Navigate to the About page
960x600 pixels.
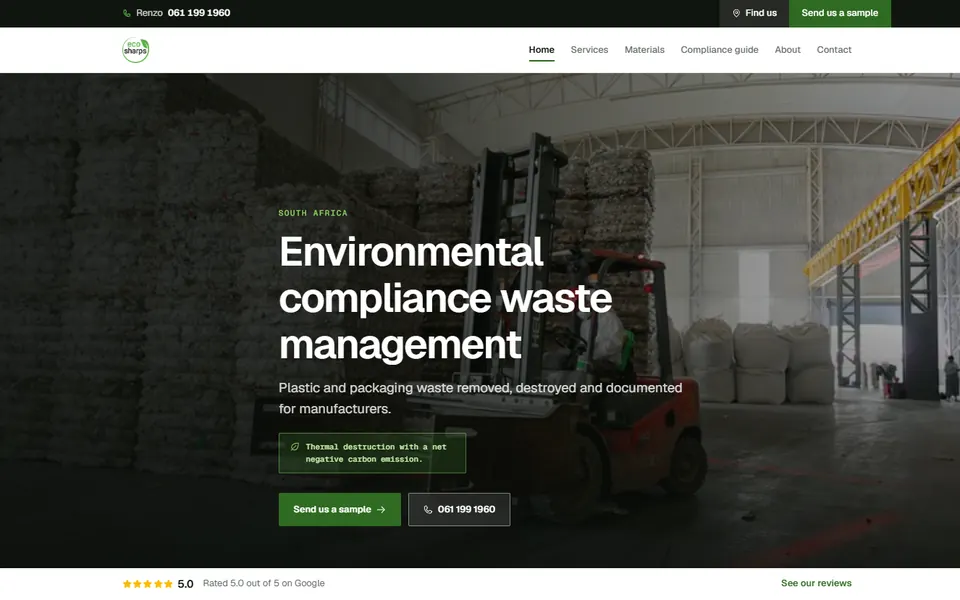(787, 50)
